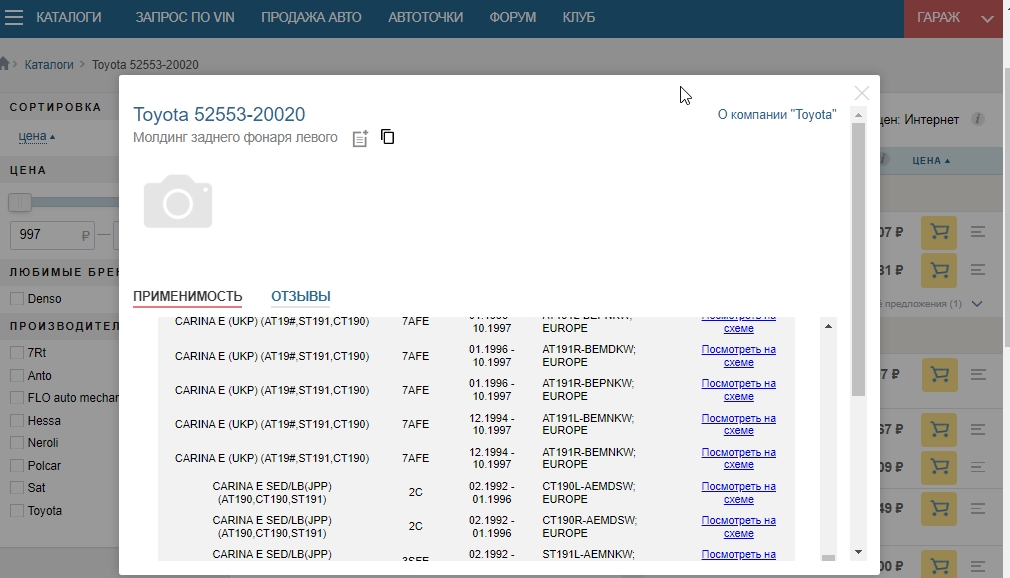Open details list icon for first offer
The image size is (1010, 578).
point(978,232)
